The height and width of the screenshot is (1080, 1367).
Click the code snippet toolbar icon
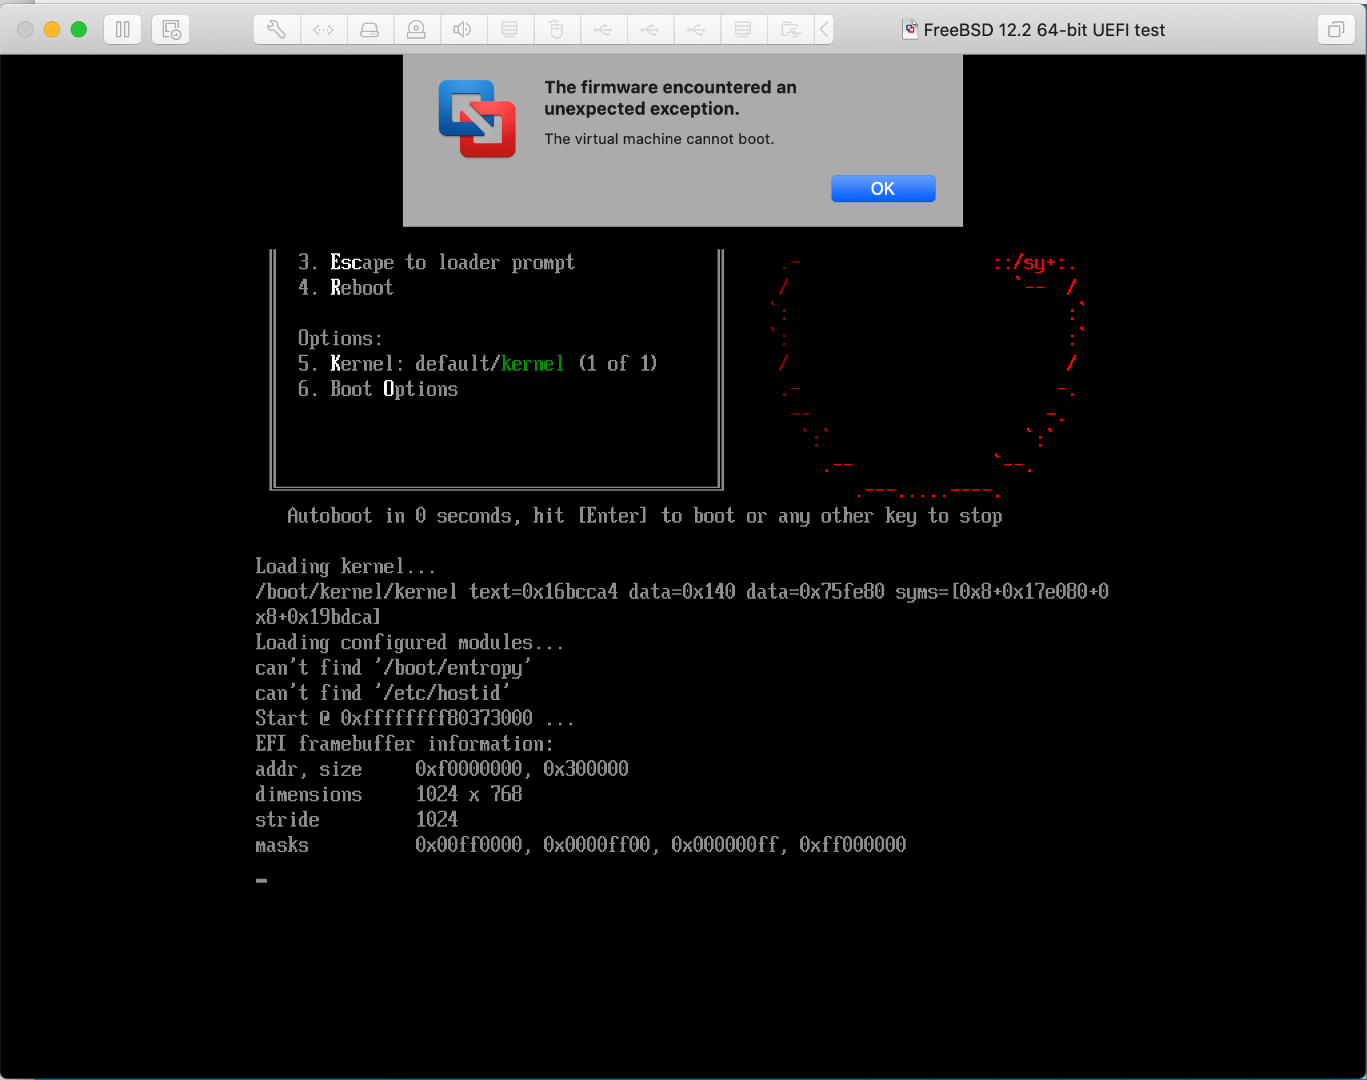(x=323, y=29)
